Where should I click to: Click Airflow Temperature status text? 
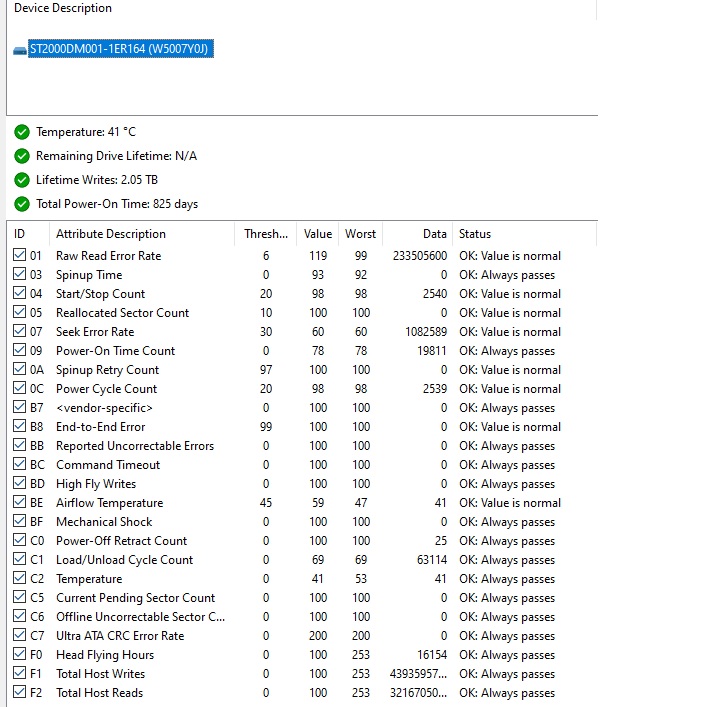[510, 503]
